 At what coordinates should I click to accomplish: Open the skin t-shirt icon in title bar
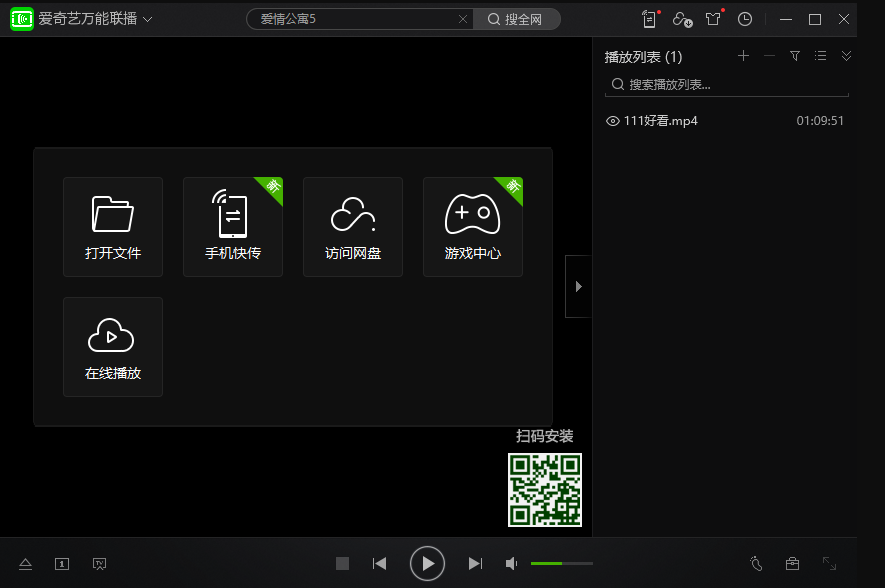[x=713, y=19]
